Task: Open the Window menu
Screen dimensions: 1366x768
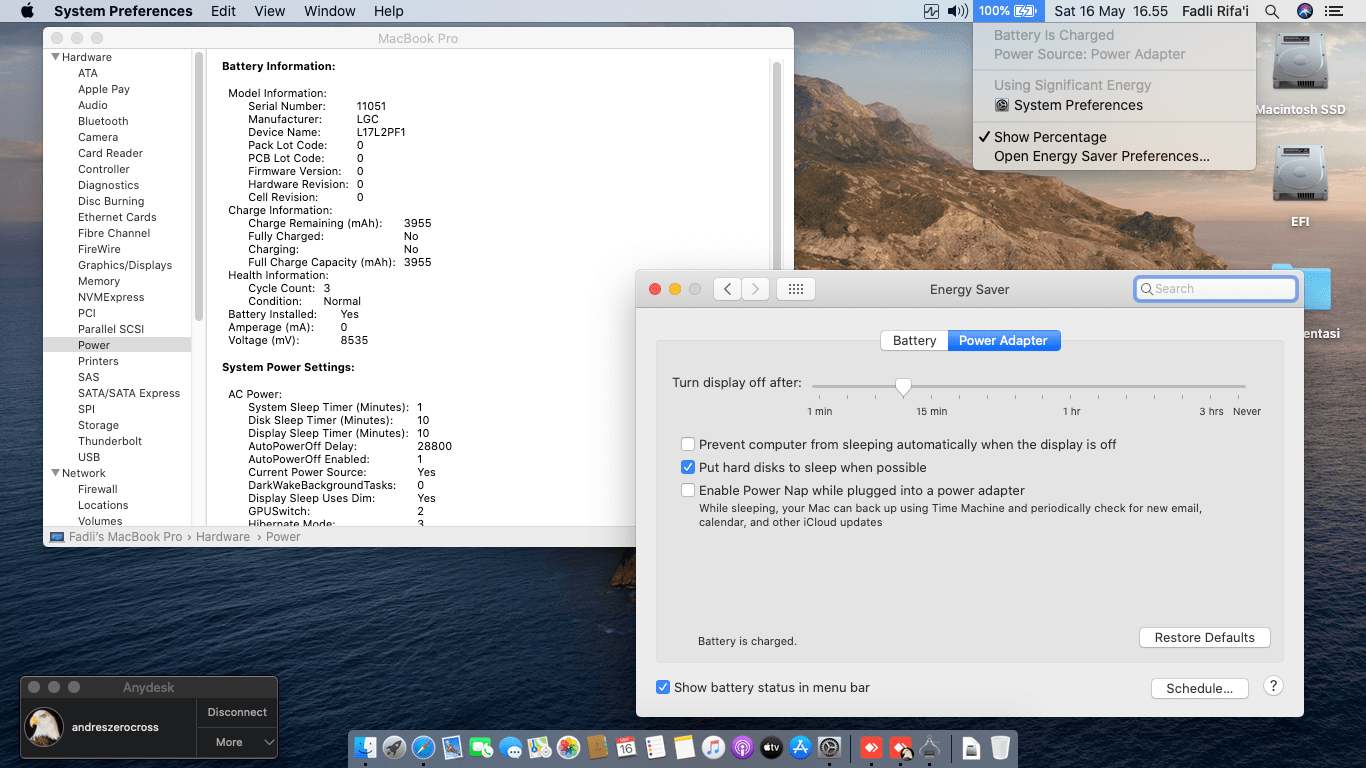Action: 329,11
